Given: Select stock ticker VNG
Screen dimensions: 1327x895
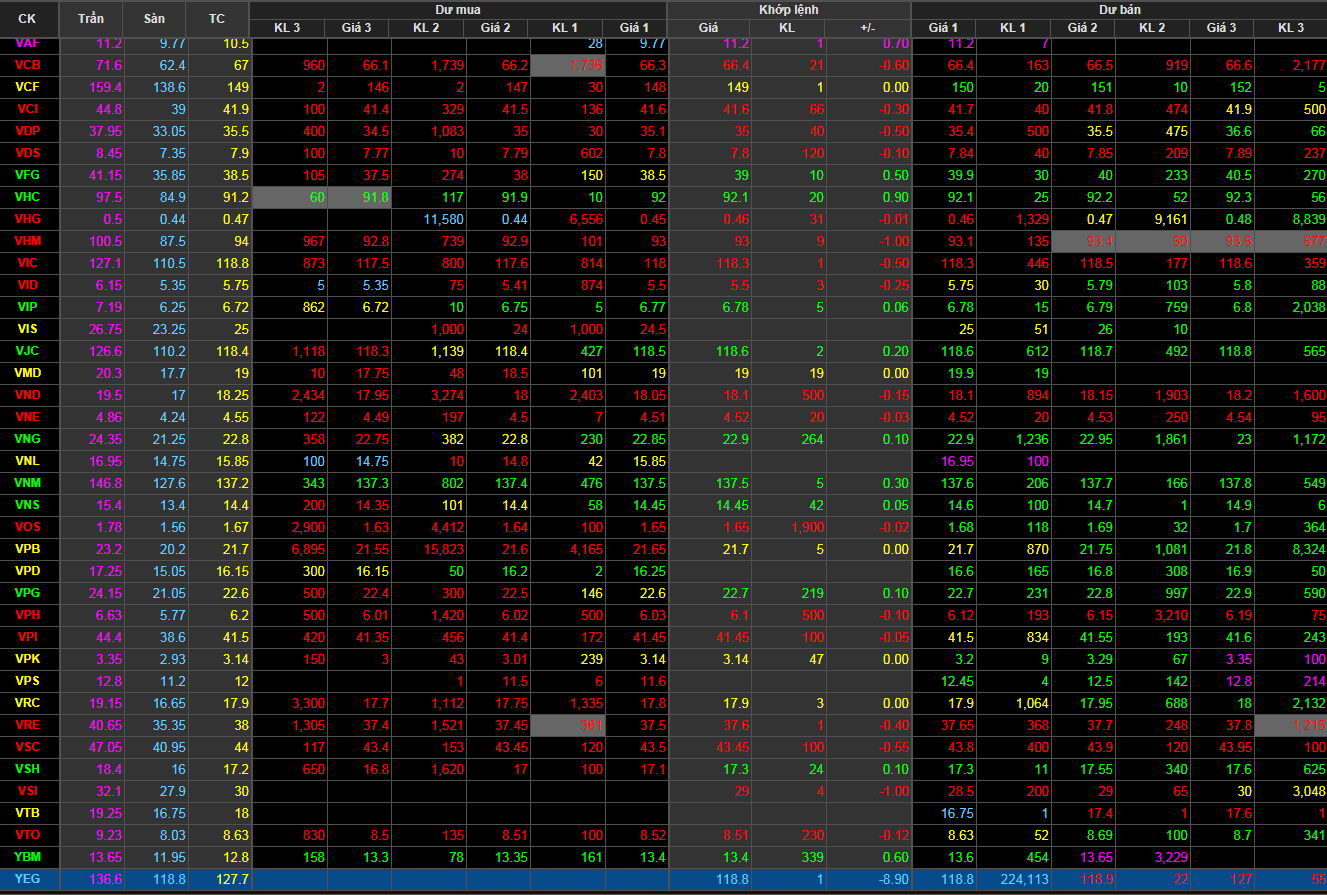Looking at the screenshot, I should [28, 439].
